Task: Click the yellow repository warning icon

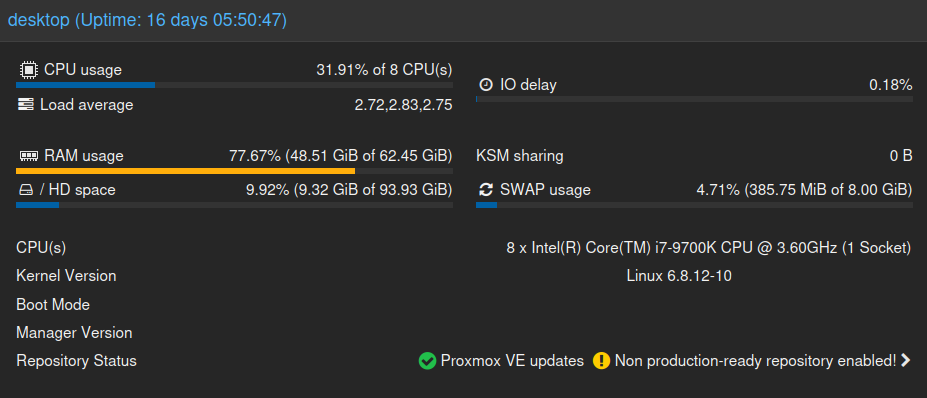Action: click(x=601, y=361)
